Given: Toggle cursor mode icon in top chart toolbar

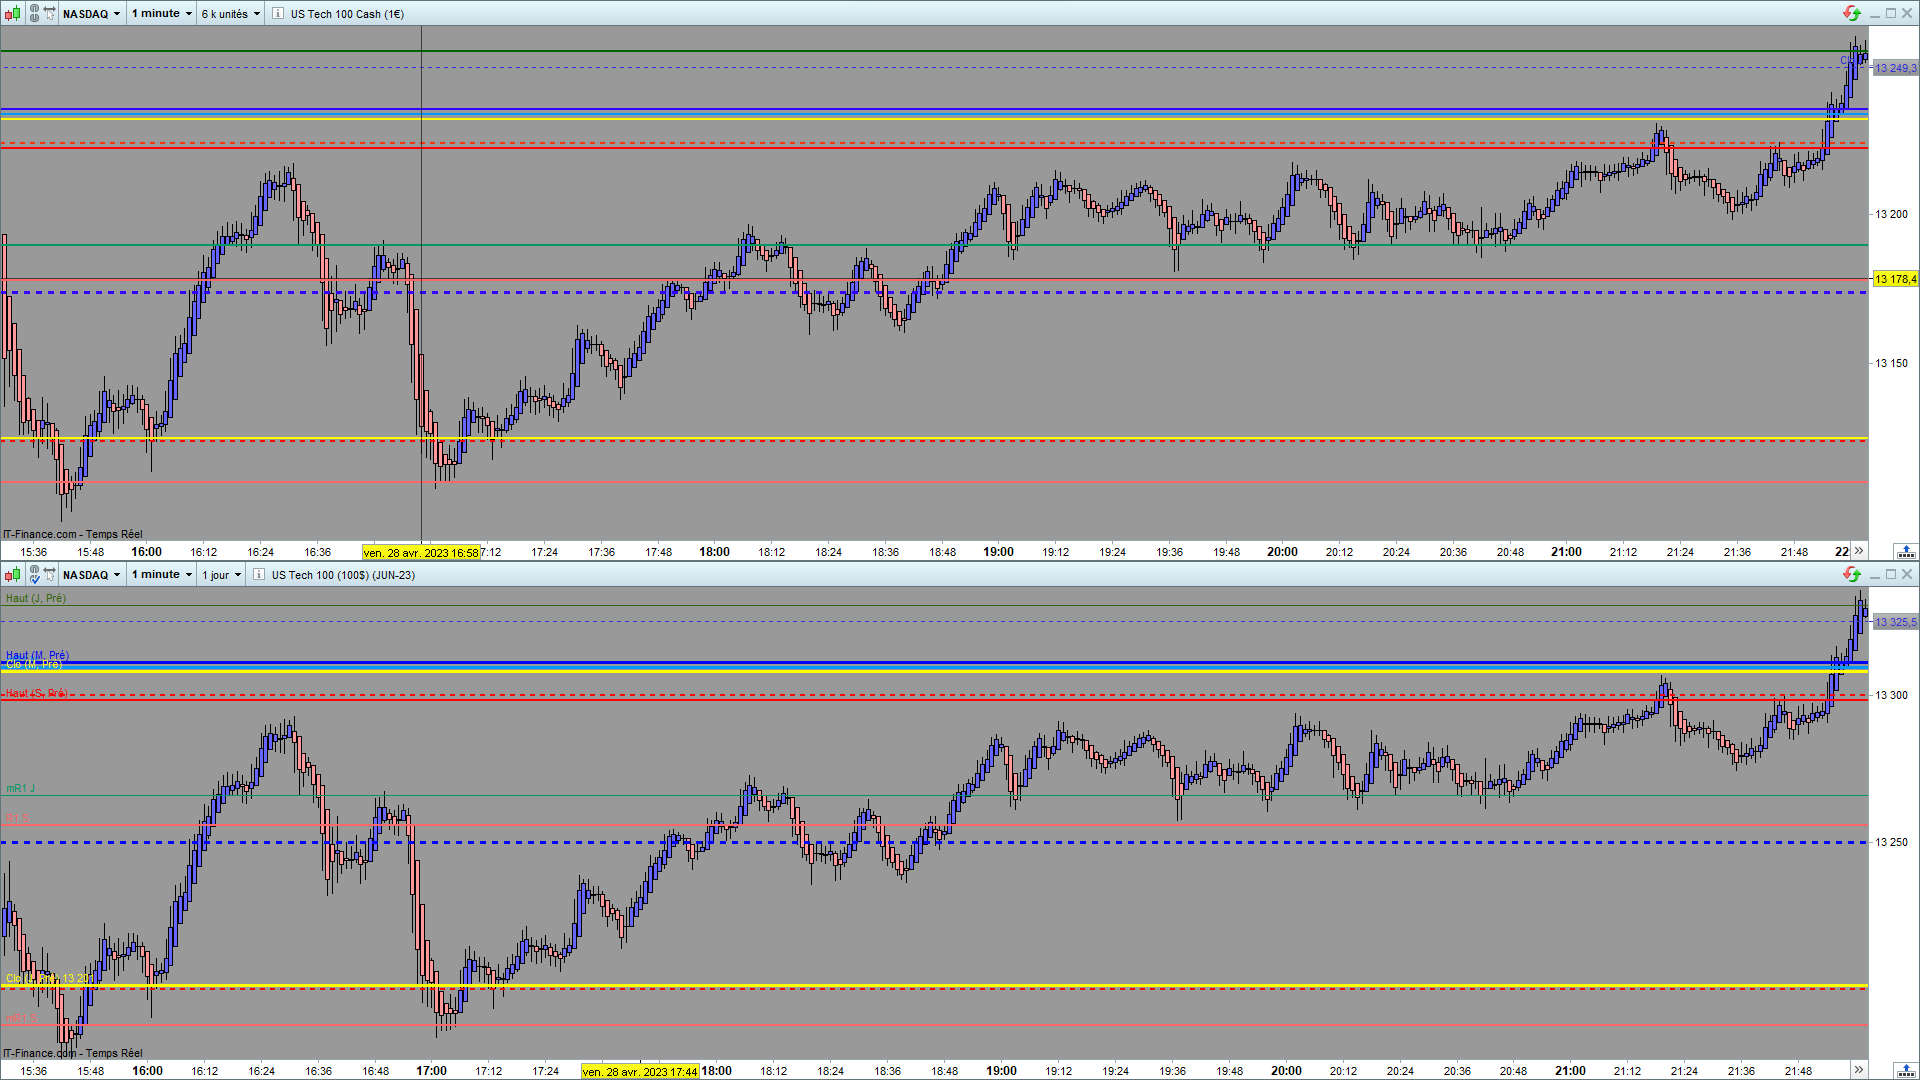Looking at the screenshot, I should (x=49, y=14).
